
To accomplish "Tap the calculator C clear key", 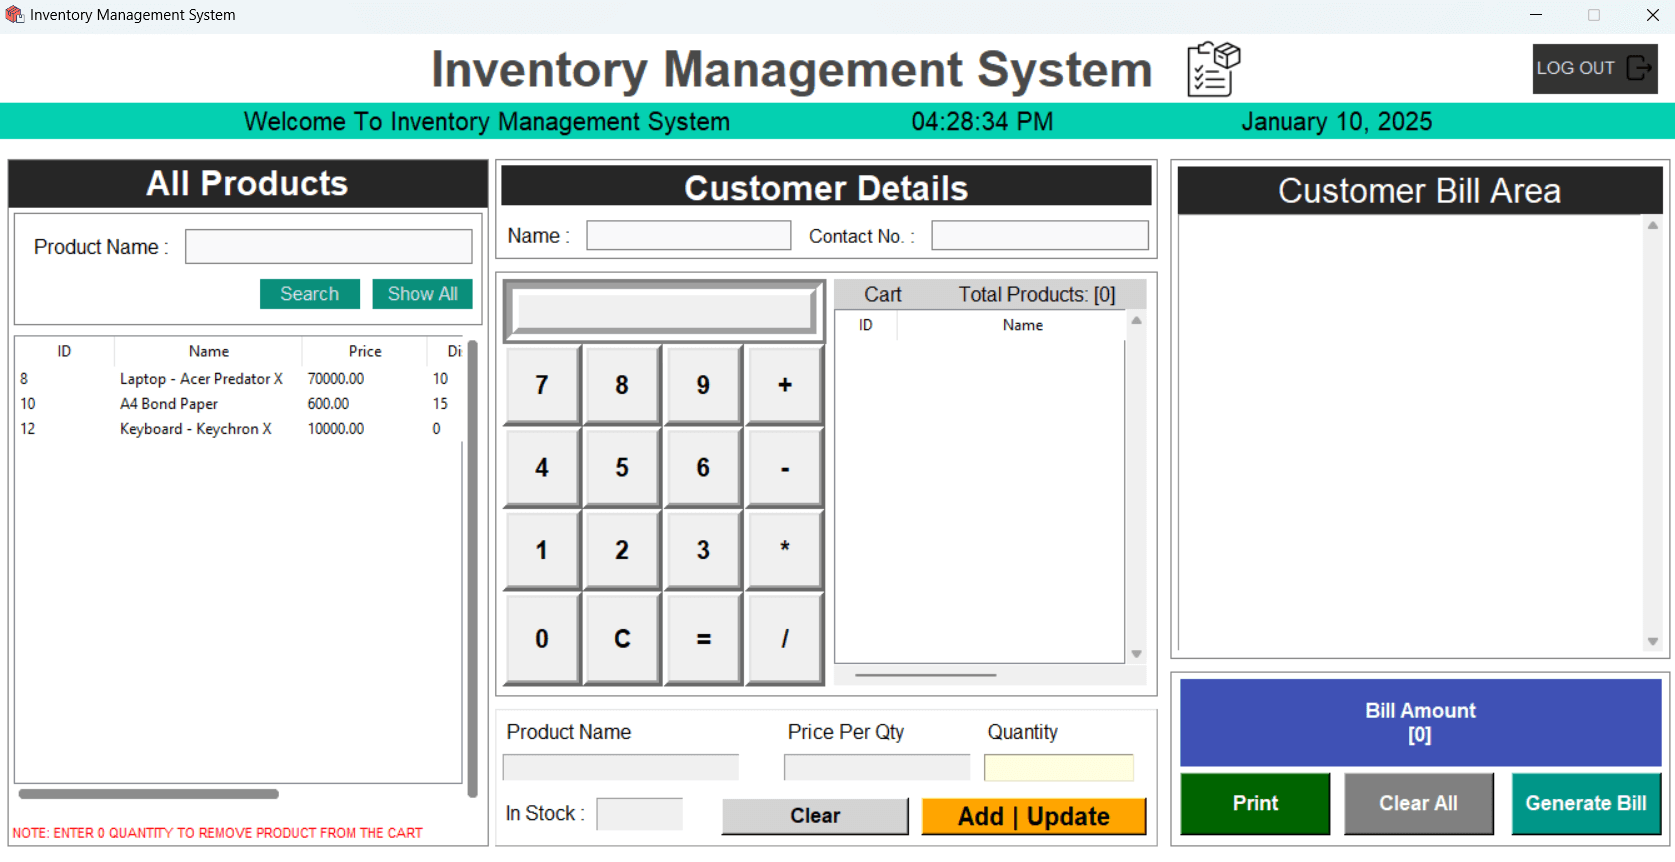I will 622,638.
